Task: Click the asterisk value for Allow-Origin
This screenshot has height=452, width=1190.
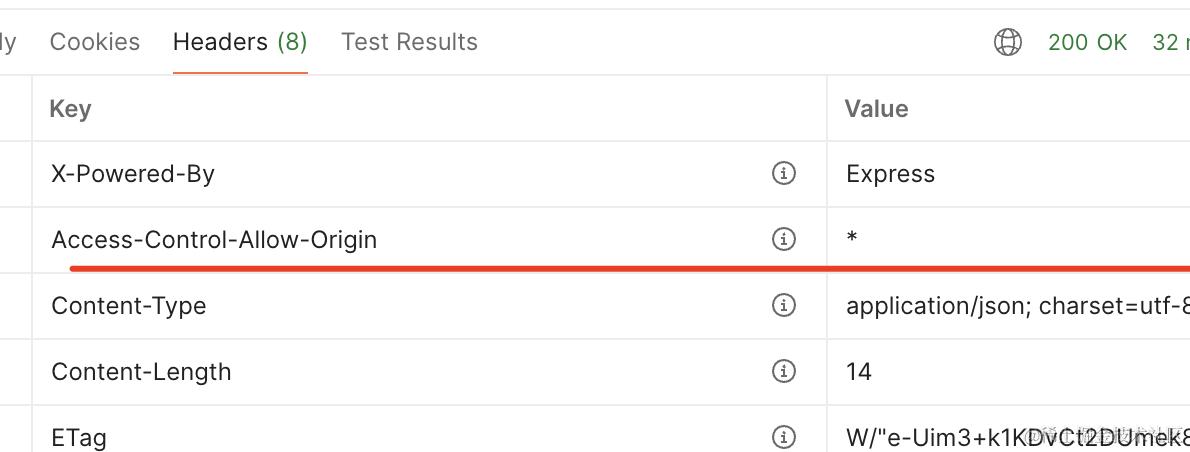Action: [852, 240]
